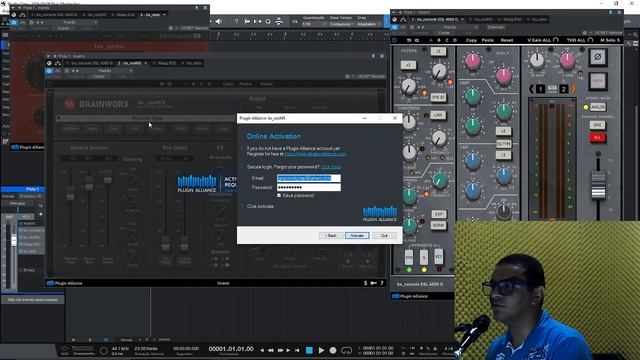The width and height of the screenshot is (640, 360).
Task: Click the Mute button on SSL console
Action: [598, 81]
